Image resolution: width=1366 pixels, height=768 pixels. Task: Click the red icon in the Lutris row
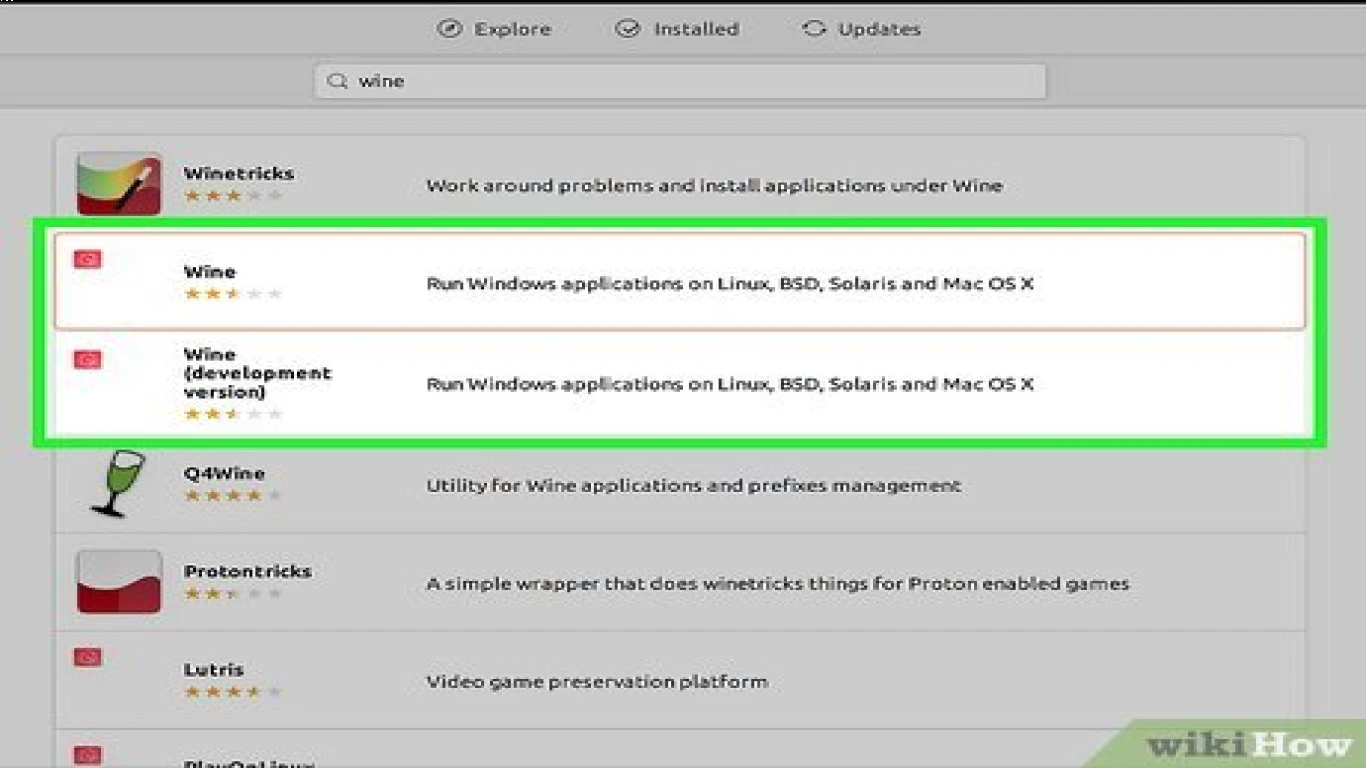88,657
